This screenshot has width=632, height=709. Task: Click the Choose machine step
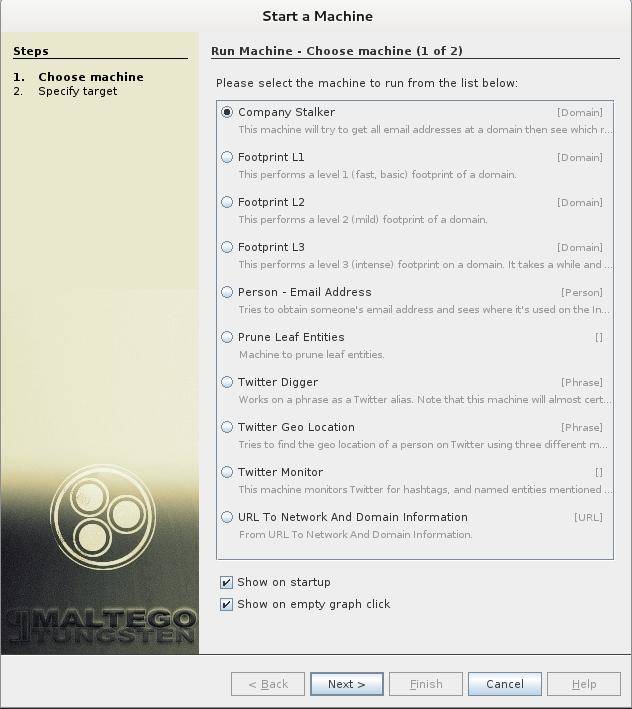point(91,77)
